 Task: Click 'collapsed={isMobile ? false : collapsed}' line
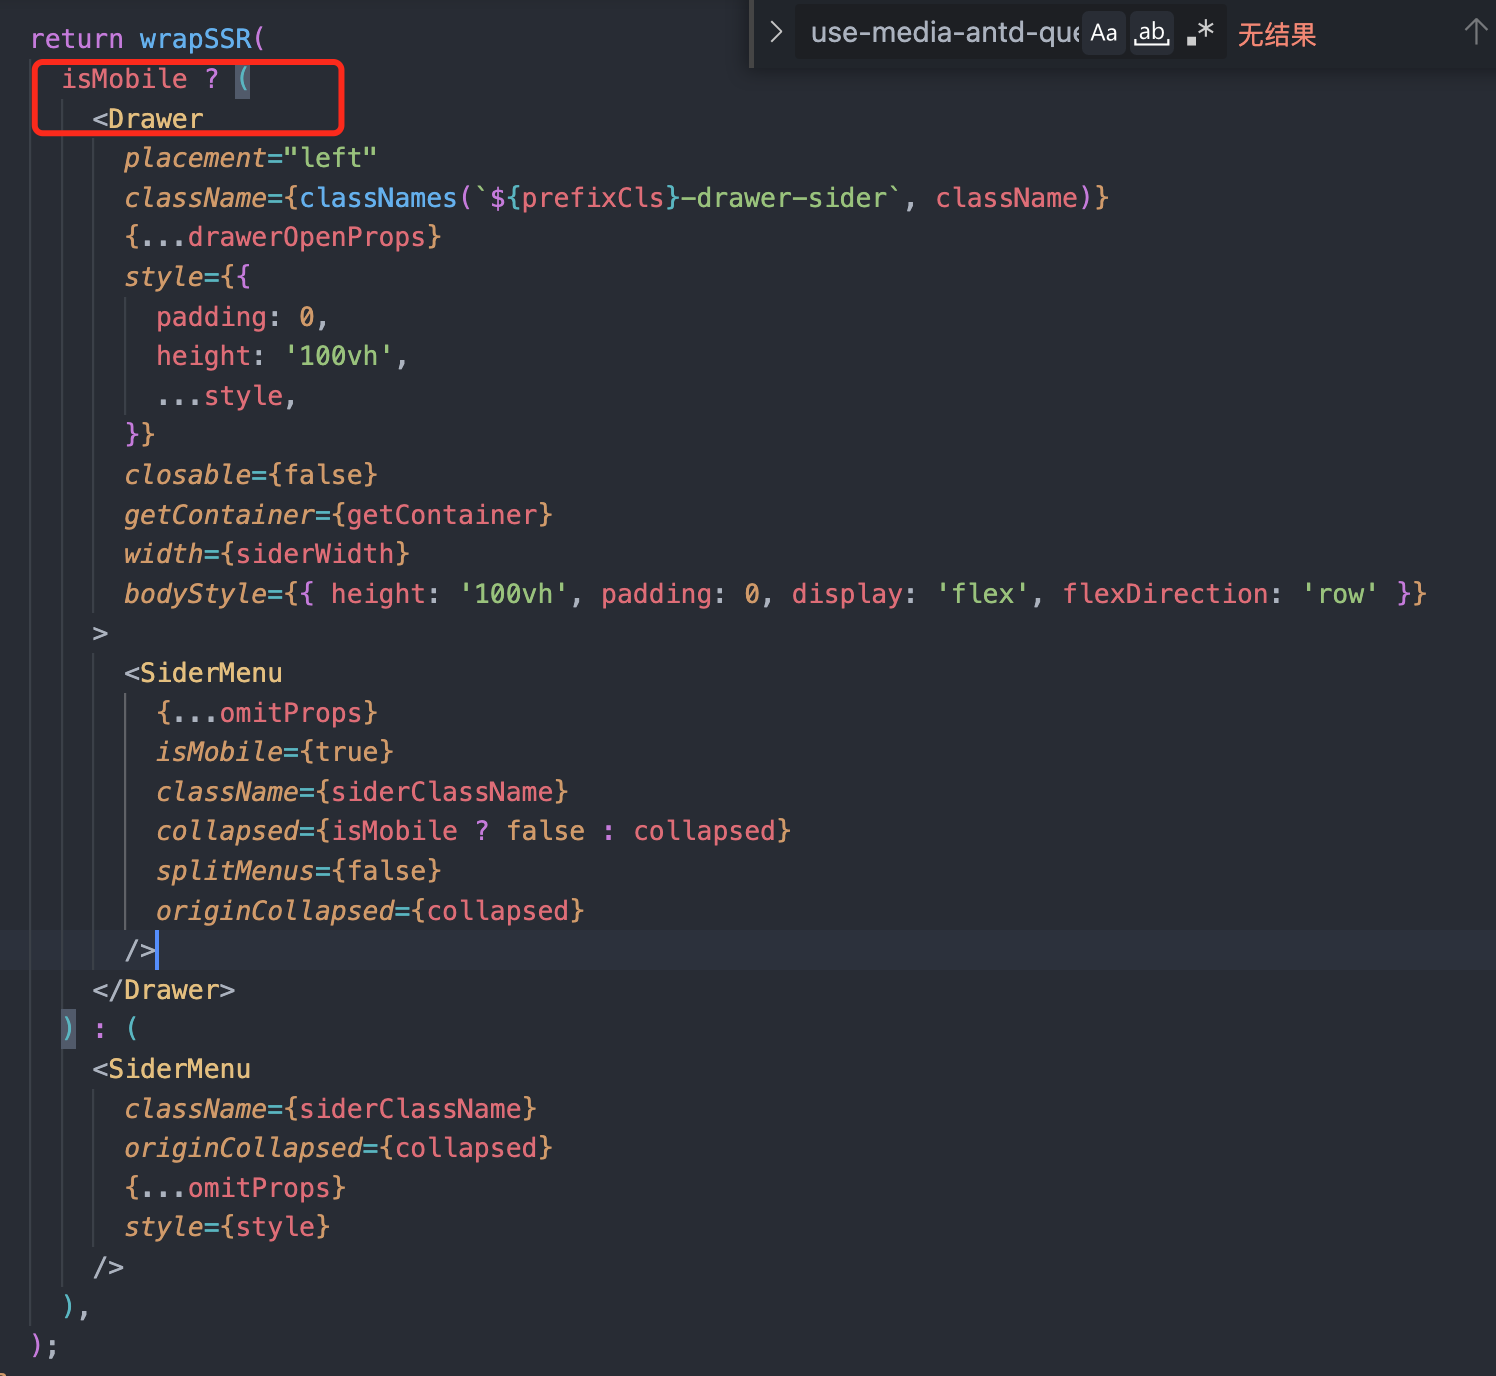tap(473, 831)
